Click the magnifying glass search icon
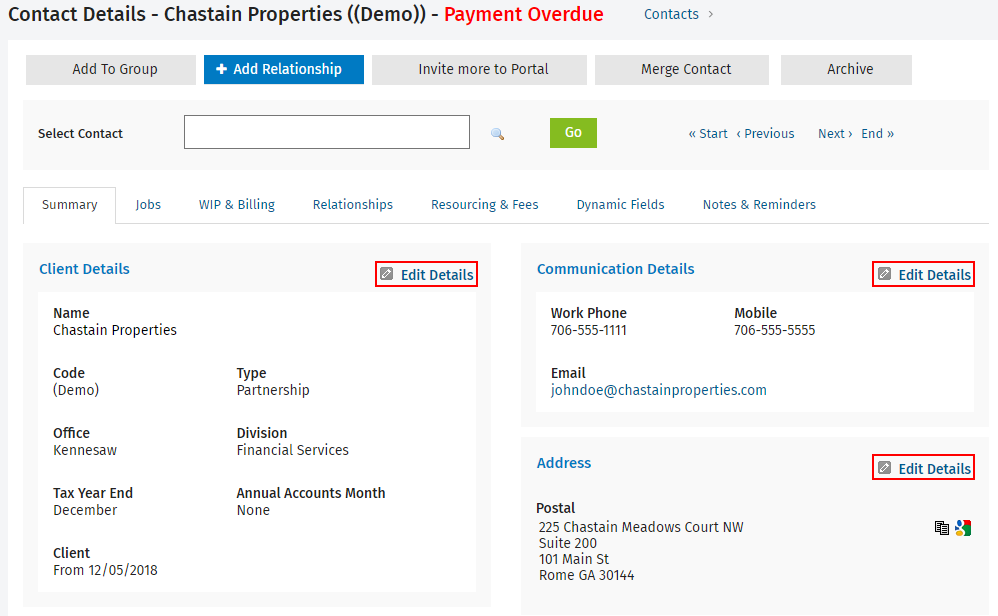 tap(497, 132)
